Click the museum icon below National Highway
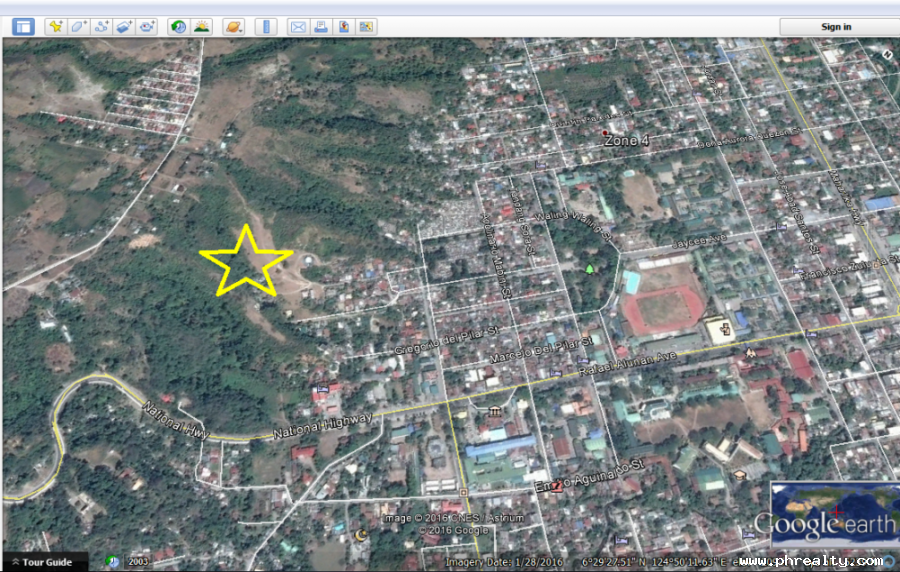The height and width of the screenshot is (572, 900). [x=495, y=411]
